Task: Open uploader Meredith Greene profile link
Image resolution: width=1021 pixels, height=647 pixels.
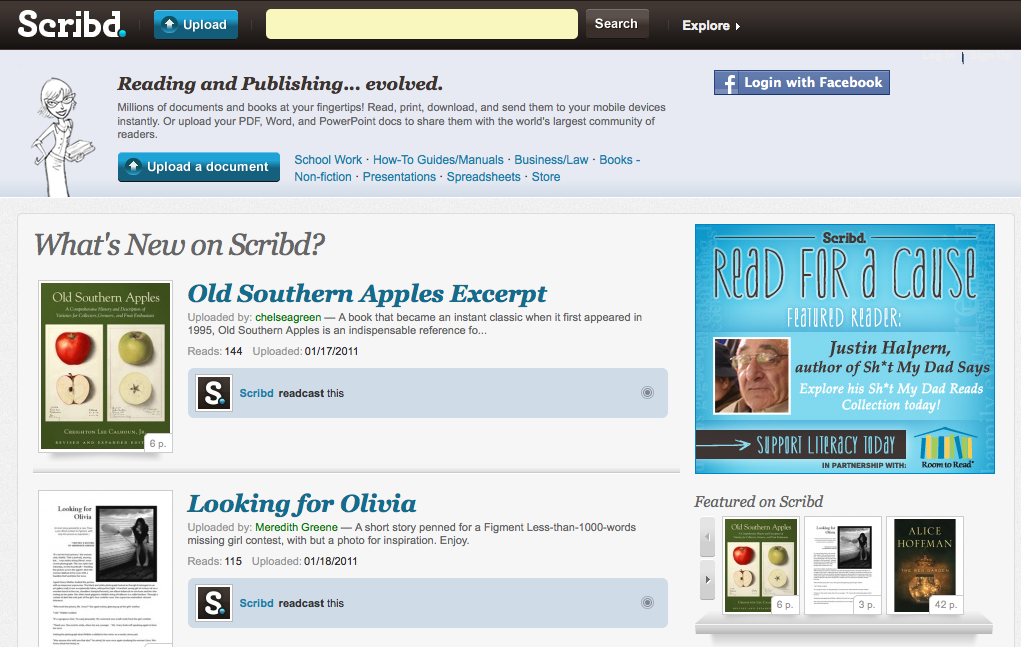Action: click(x=296, y=528)
